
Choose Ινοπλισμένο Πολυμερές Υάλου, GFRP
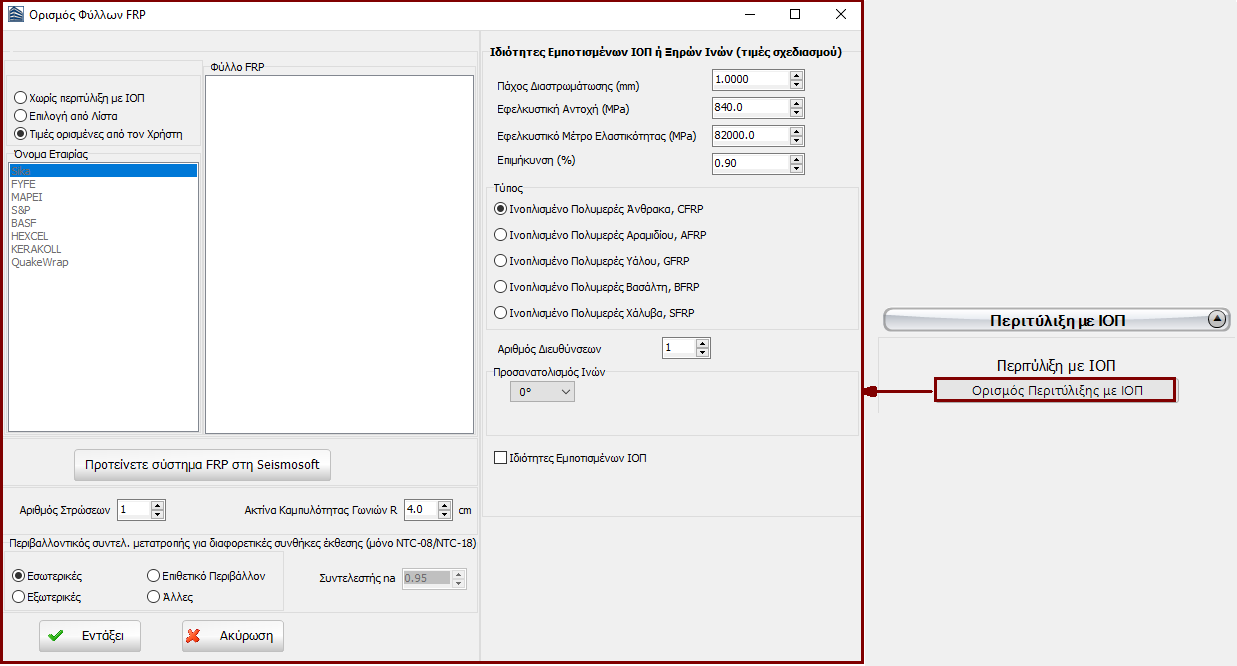(501, 261)
